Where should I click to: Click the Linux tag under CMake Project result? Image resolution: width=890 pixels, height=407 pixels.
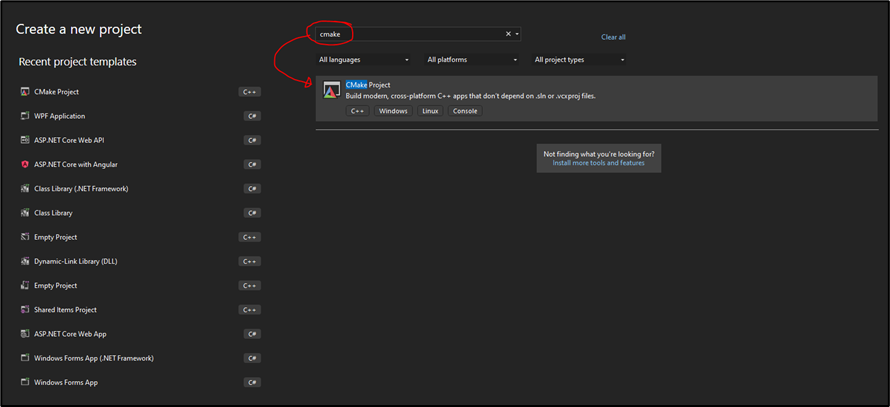430,111
